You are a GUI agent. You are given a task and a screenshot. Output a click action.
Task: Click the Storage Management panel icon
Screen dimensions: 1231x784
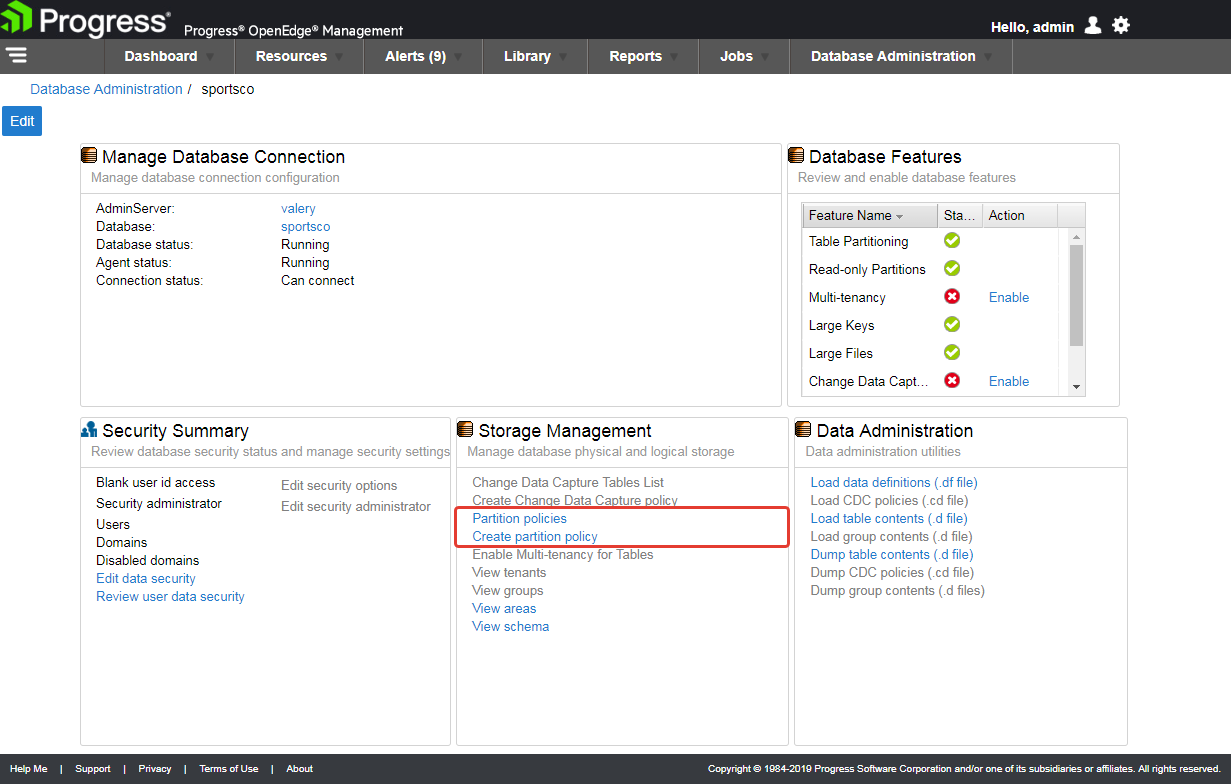[x=465, y=430]
